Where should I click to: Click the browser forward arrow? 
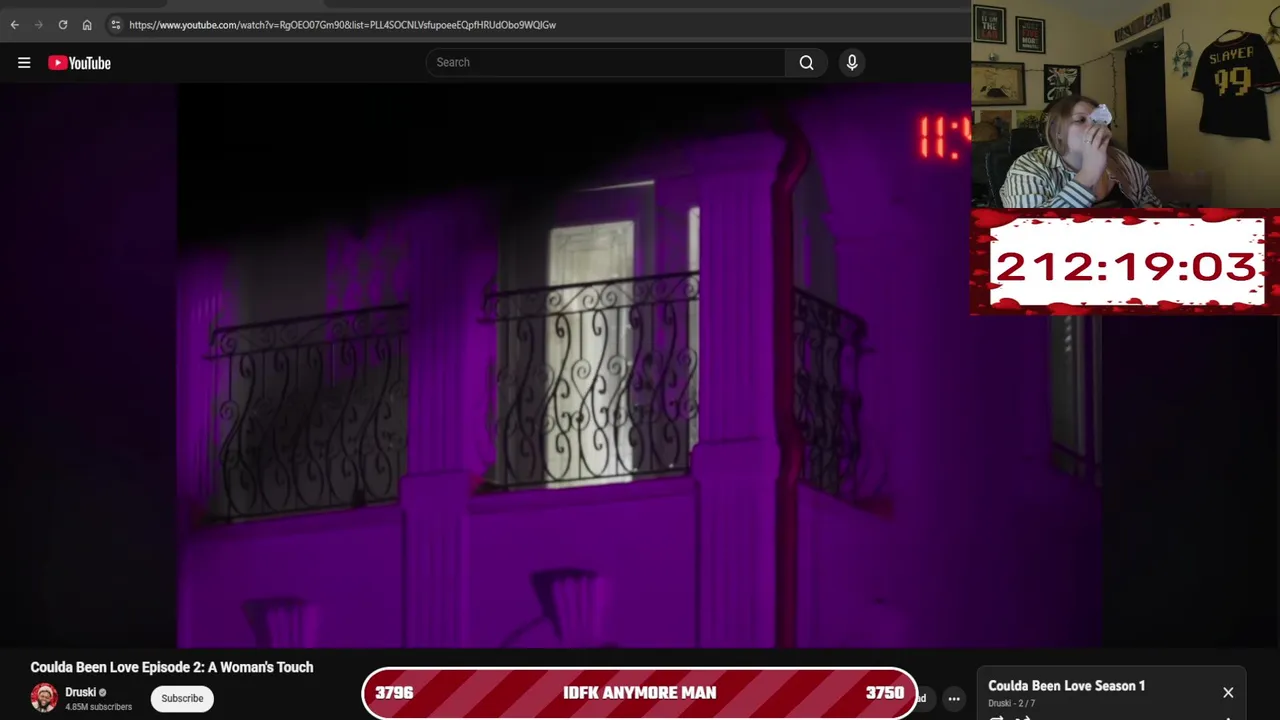click(39, 25)
